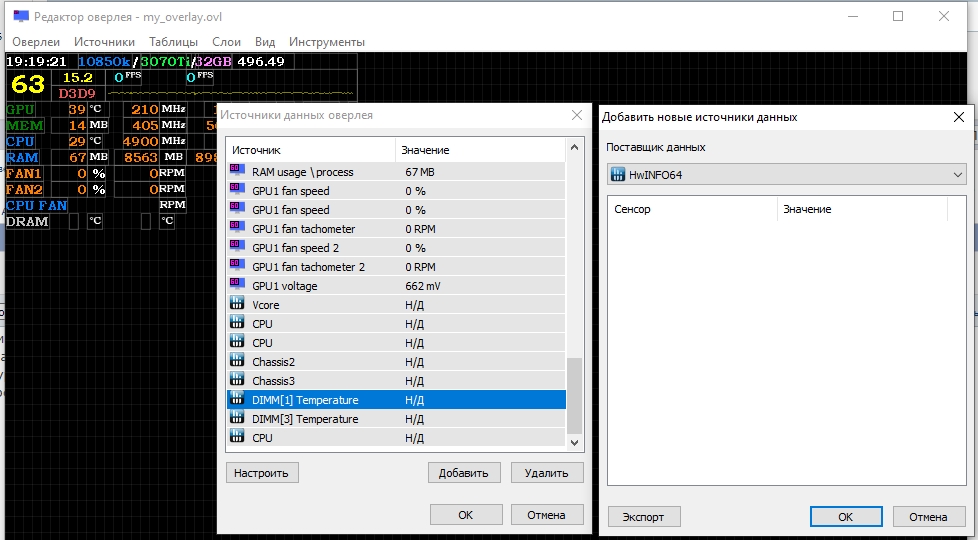Click frametime graph line in overlay
The height and width of the screenshot is (540, 978).
231,93
